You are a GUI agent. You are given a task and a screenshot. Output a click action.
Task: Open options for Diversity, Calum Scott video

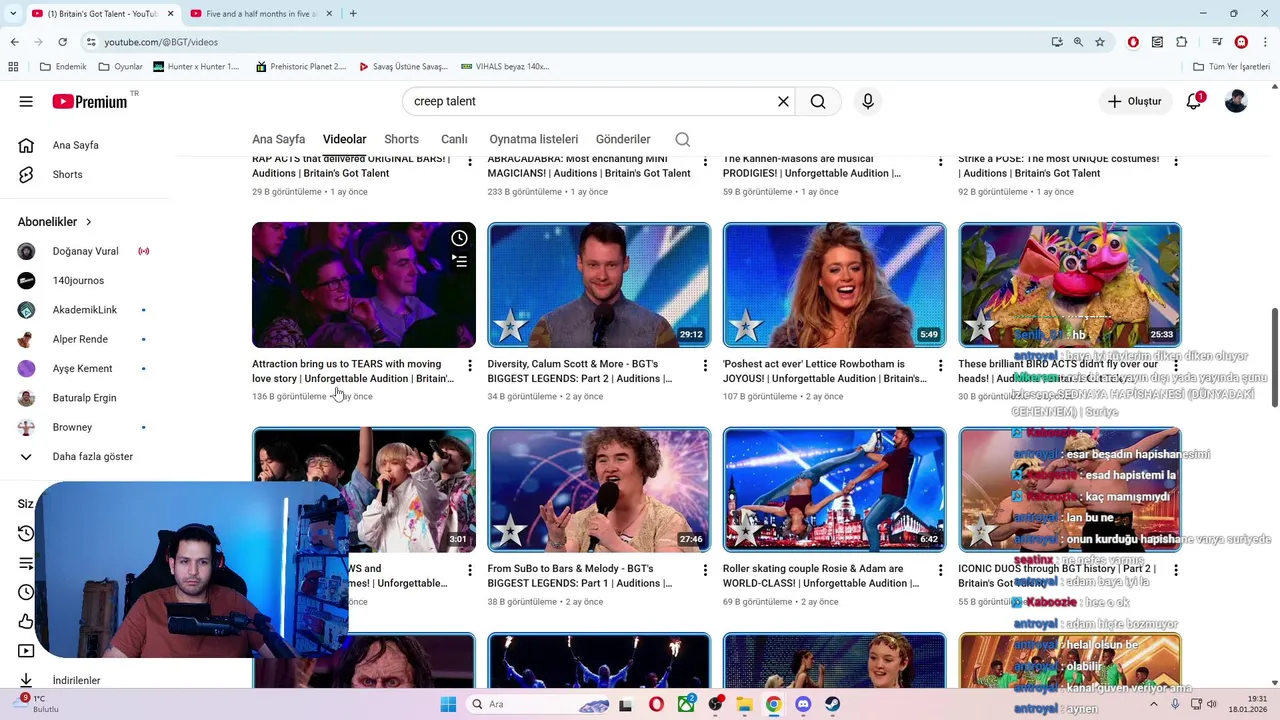point(705,366)
